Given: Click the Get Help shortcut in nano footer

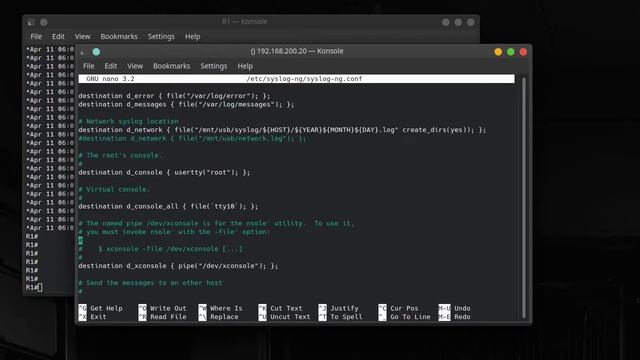Looking at the screenshot, I should click(x=100, y=308).
